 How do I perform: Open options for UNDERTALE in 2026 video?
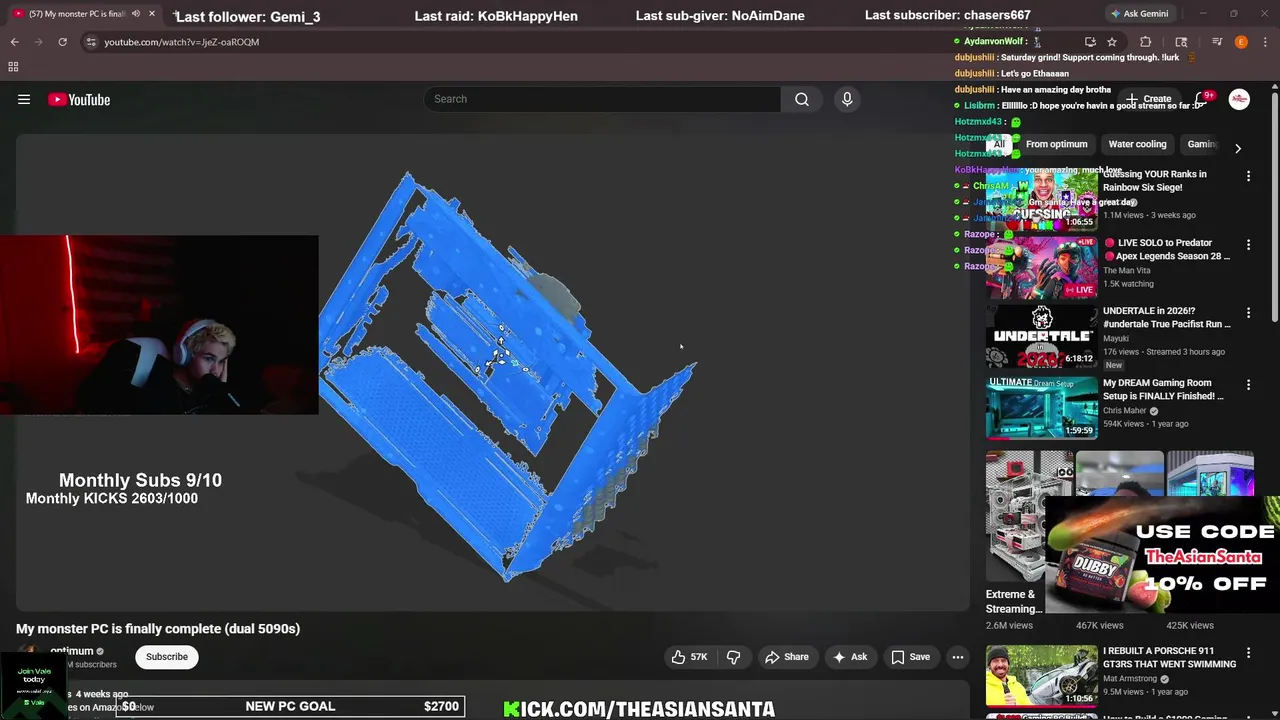pyautogui.click(x=1248, y=313)
